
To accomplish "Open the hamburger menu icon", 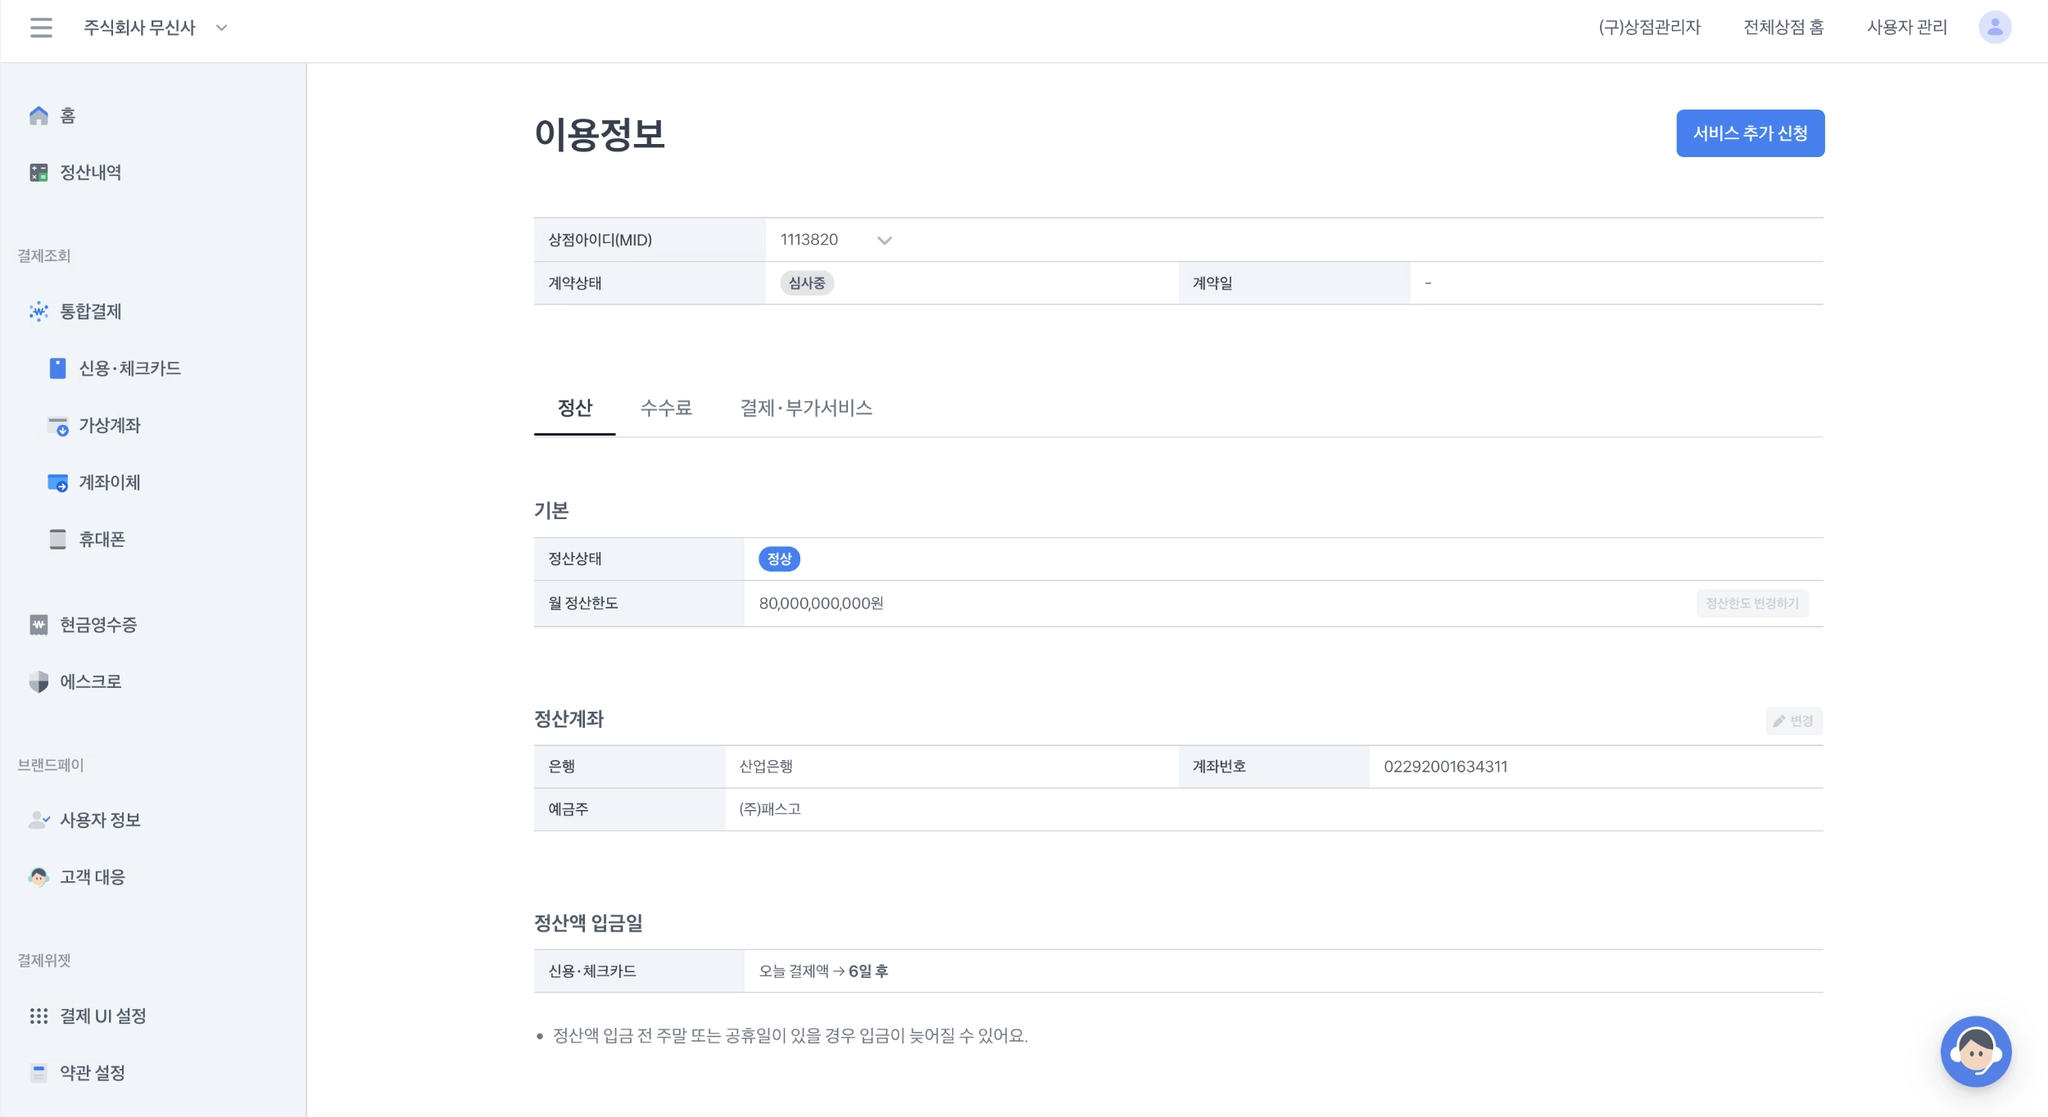I will (41, 28).
